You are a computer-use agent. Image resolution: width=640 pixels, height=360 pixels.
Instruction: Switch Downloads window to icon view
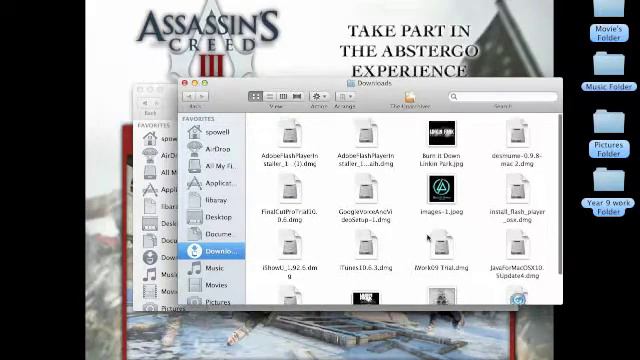tap(255, 96)
